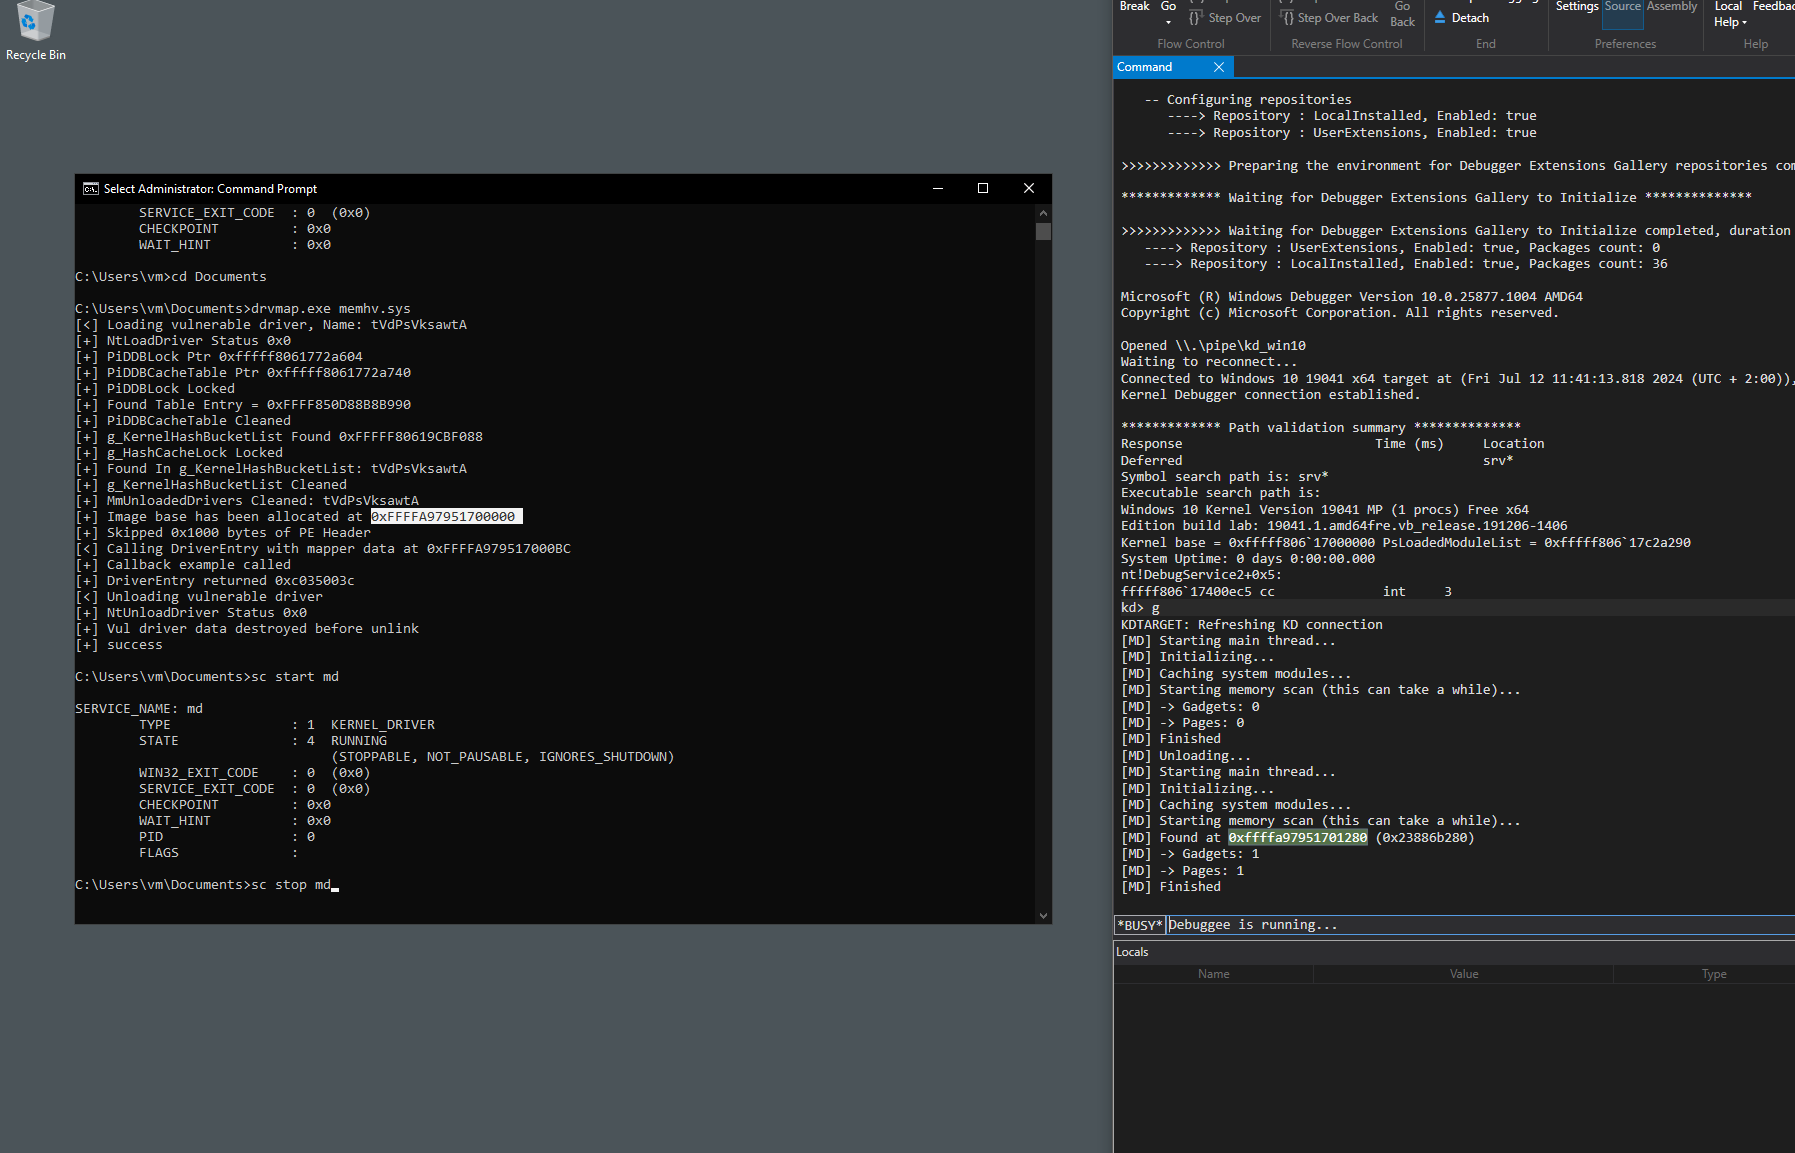Screen dimensions: 1795x1153
Task: Click the Reverse Flow Control group label
Action: [1346, 44]
